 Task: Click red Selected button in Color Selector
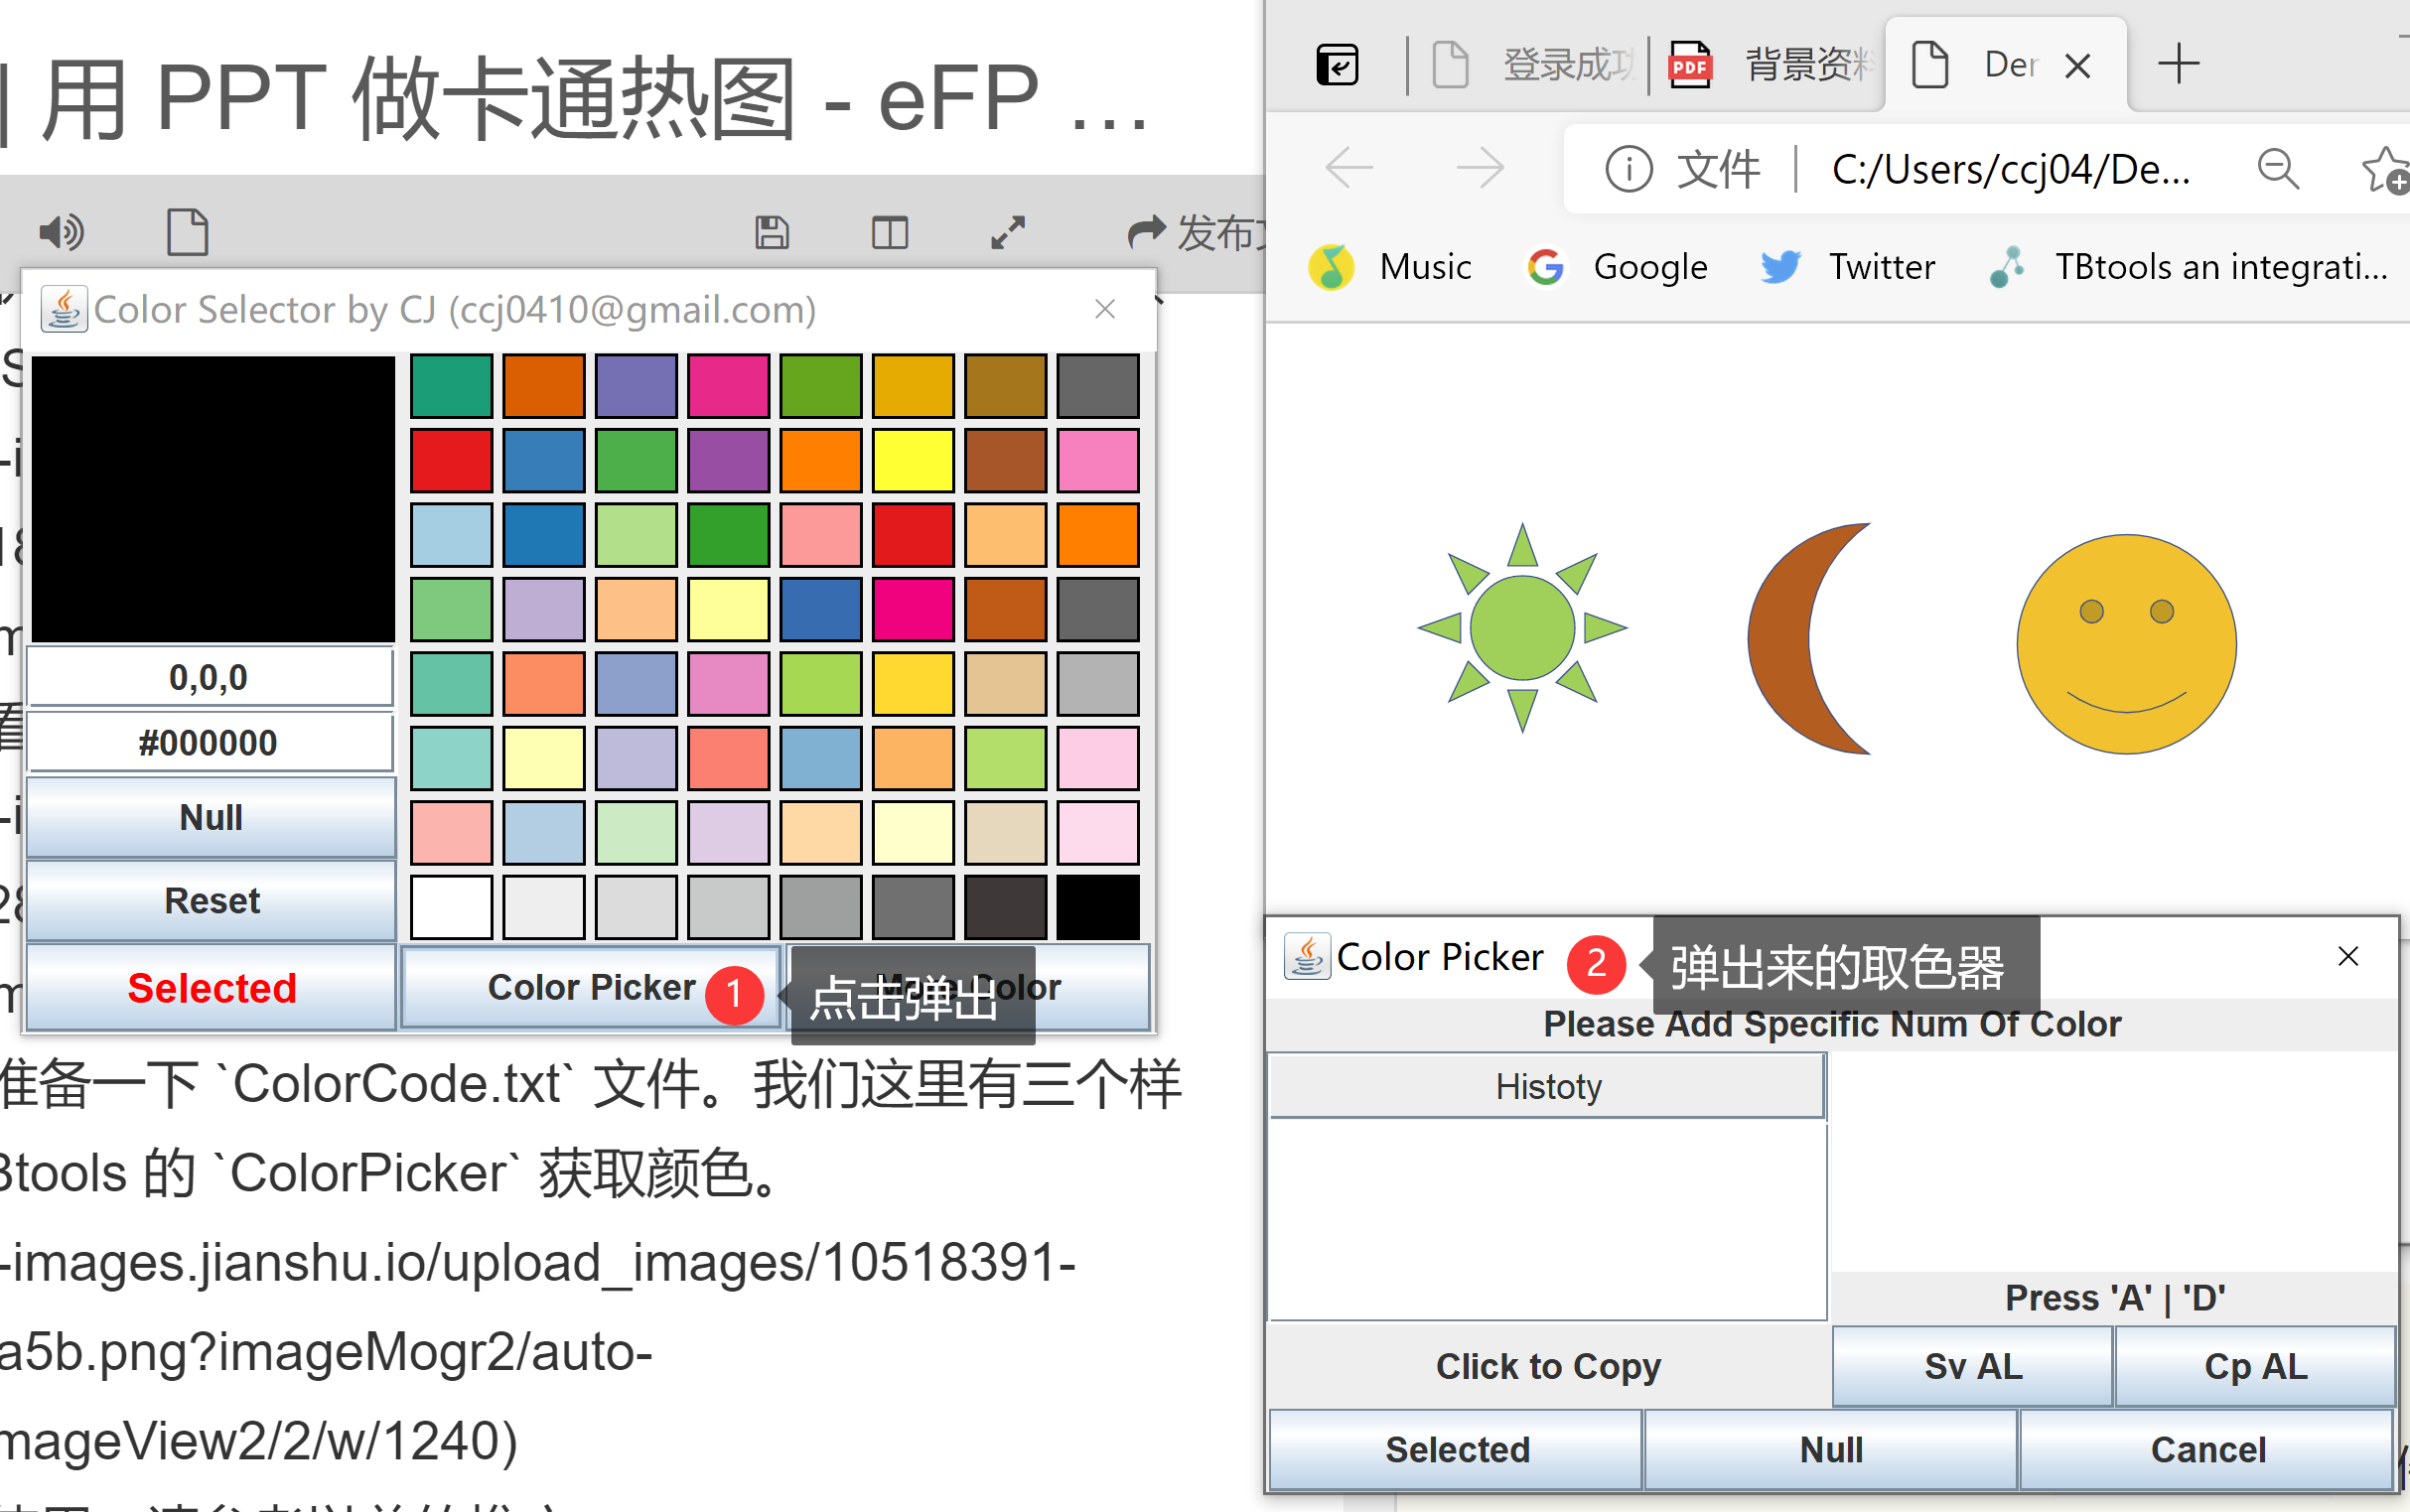click(x=211, y=988)
